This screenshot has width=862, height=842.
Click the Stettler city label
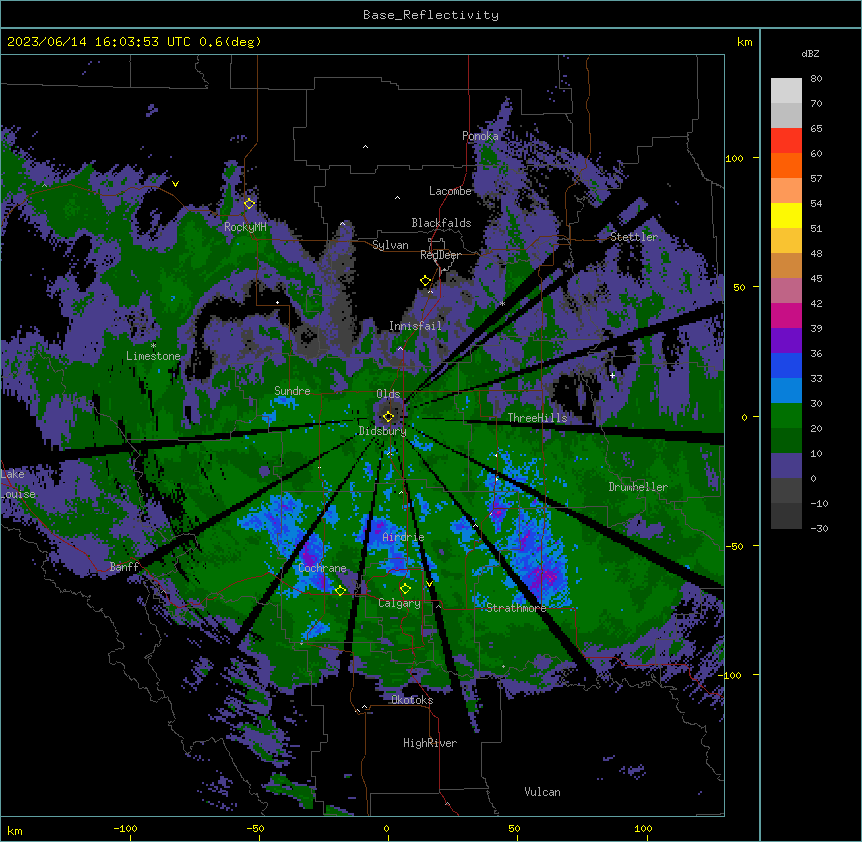(634, 237)
